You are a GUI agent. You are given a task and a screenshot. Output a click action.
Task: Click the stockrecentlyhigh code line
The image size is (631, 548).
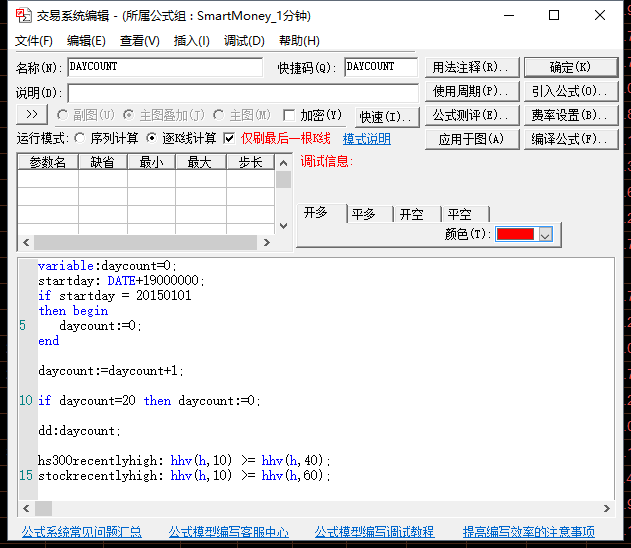click(184, 476)
